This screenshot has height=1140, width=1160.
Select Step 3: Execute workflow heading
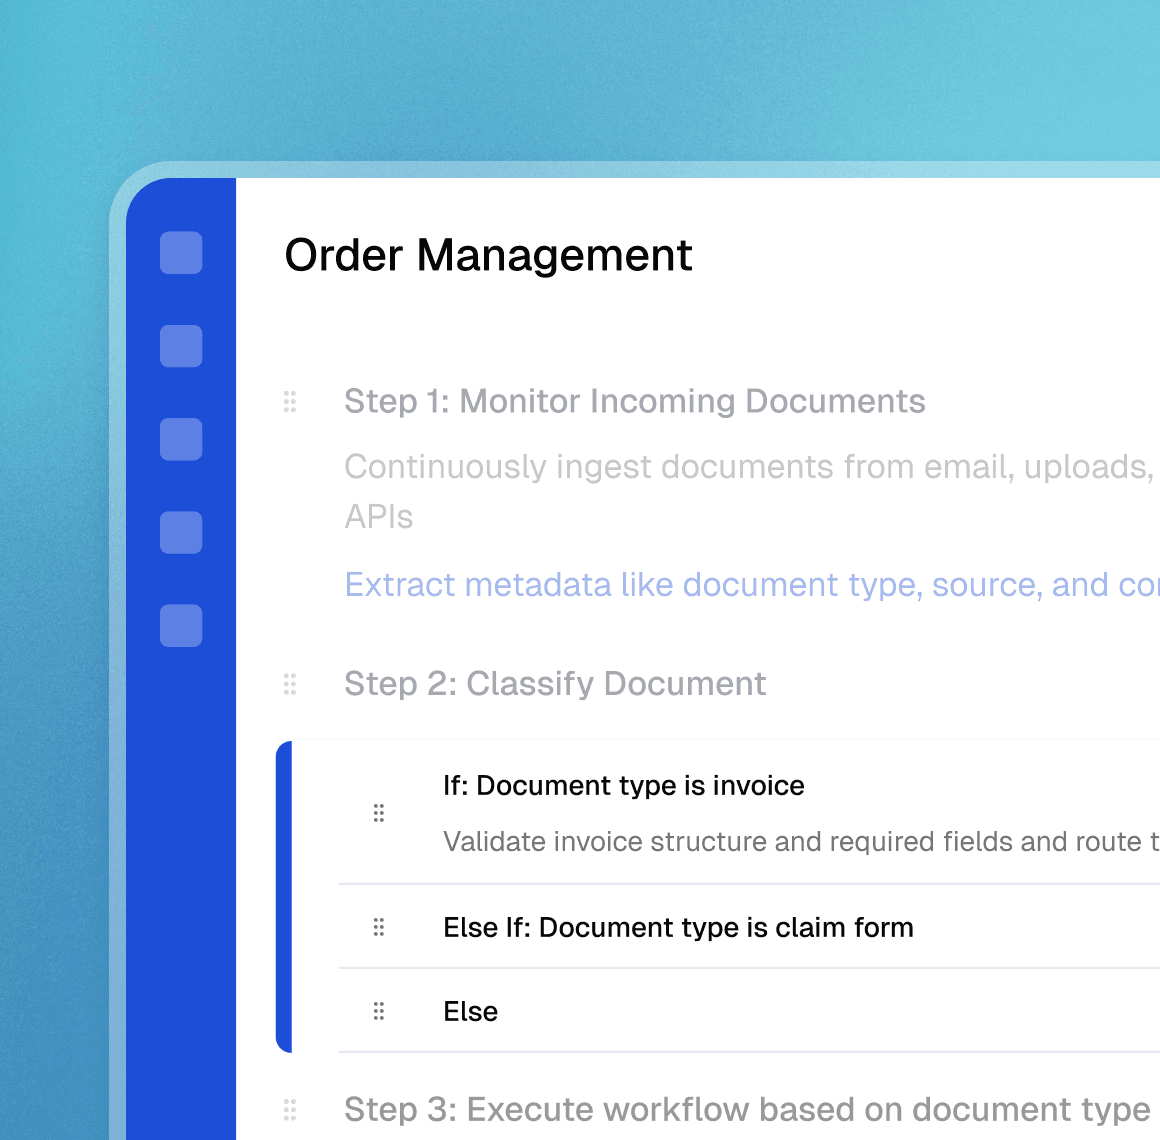point(747,1110)
